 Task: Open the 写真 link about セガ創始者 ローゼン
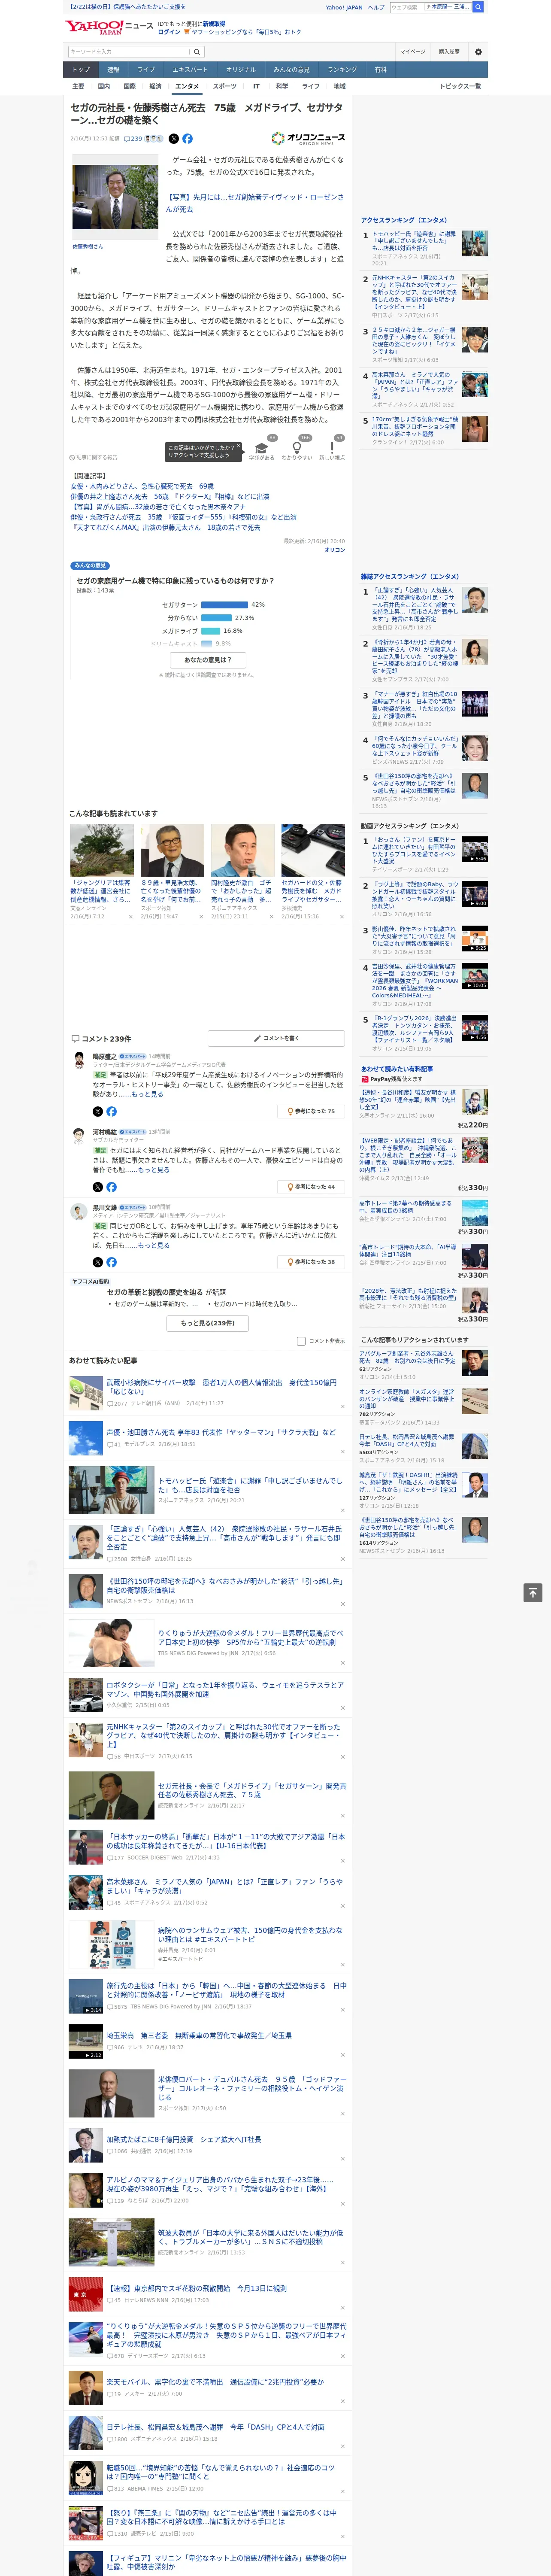pyautogui.click(x=254, y=203)
